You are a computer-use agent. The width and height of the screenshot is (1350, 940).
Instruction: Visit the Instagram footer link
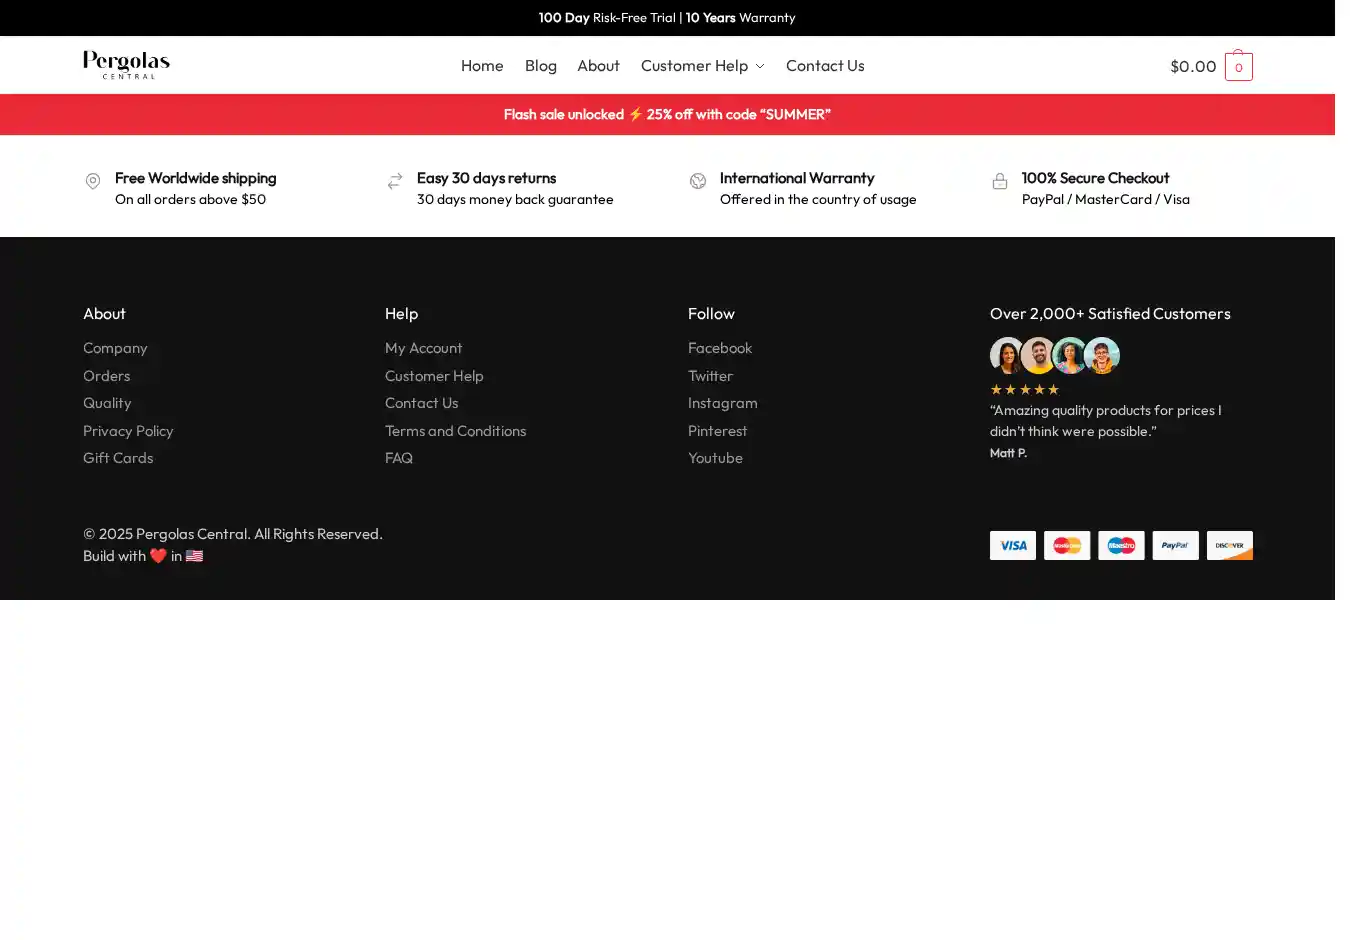(722, 403)
